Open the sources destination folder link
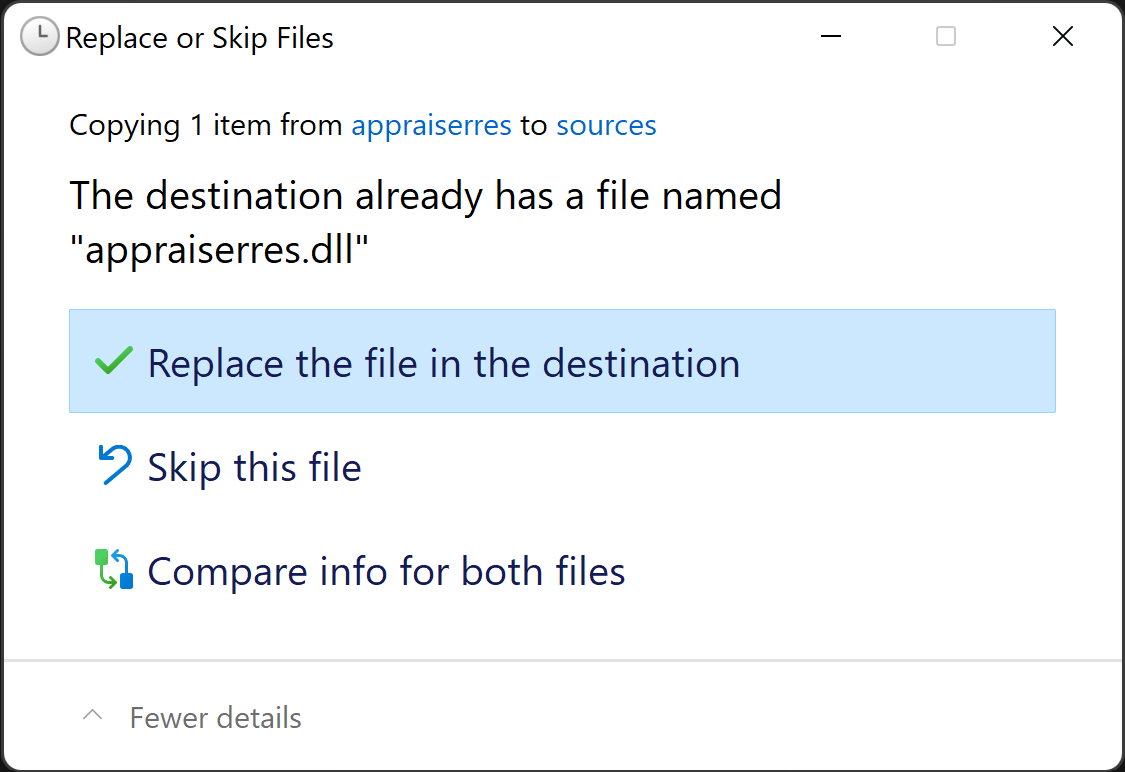Image resolution: width=1125 pixels, height=772 pixels. tap(606, 126)
